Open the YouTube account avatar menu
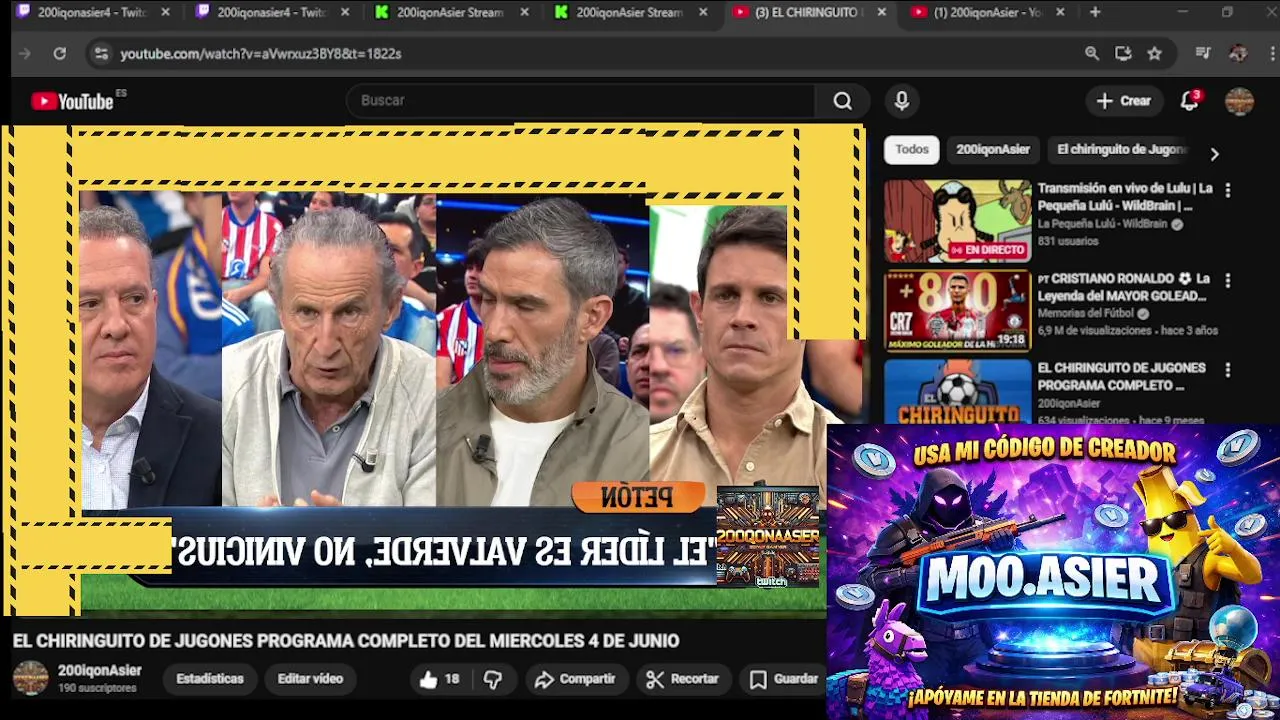 pos(1239,101)
